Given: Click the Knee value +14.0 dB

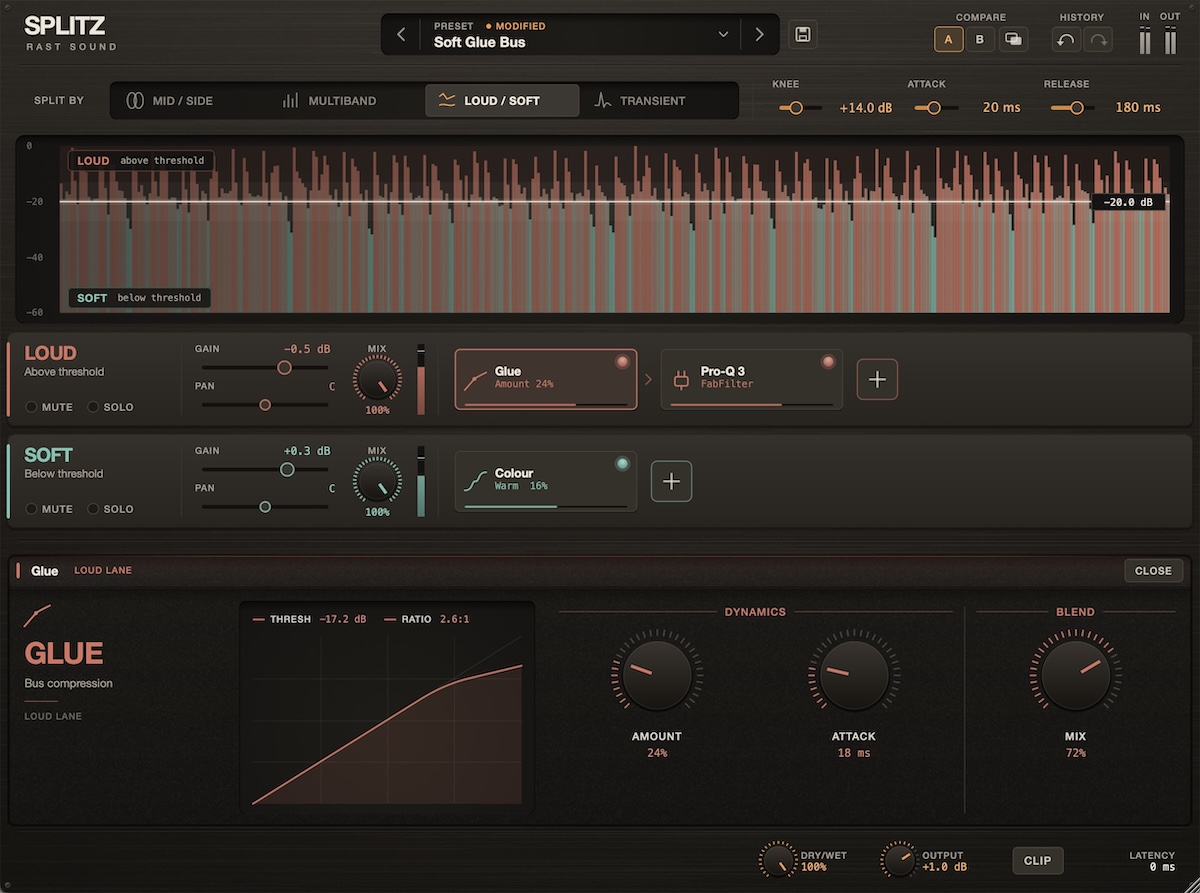Looking at the screenshot, I should 866,107.
